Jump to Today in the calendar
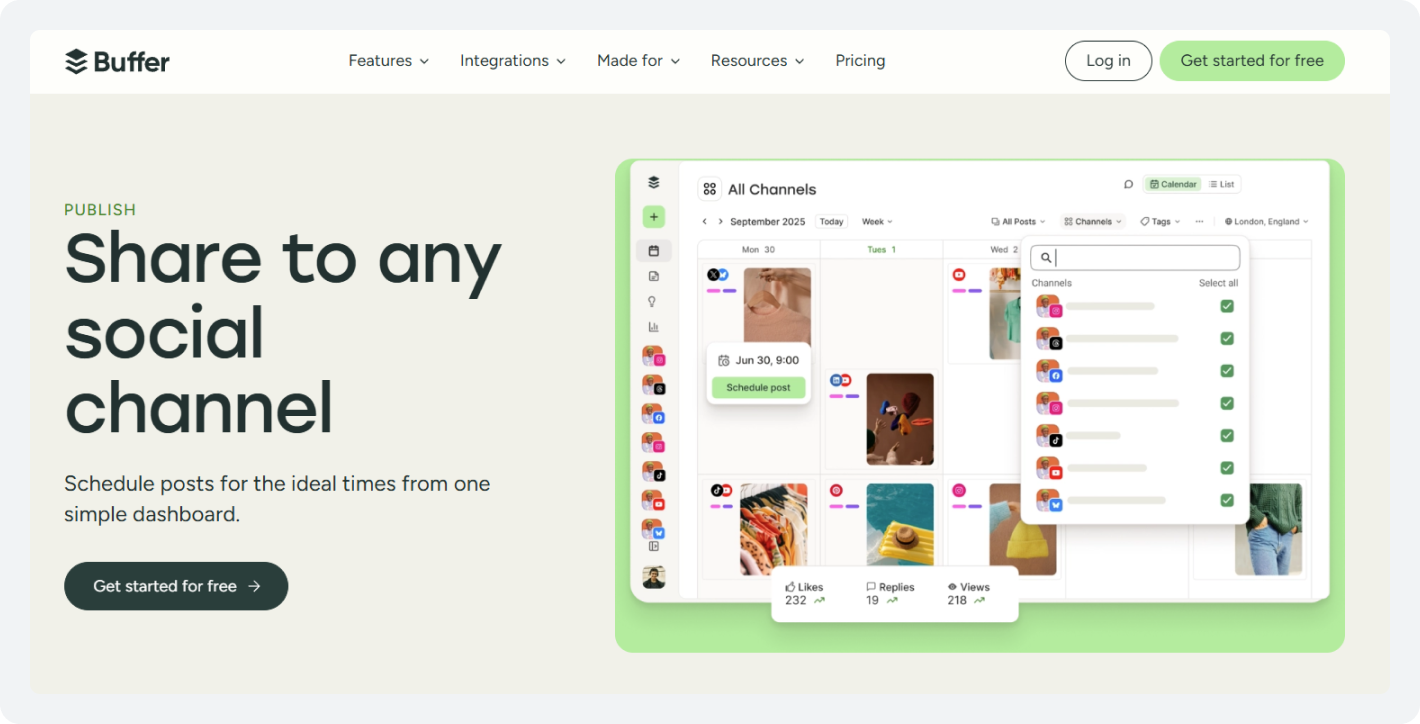Image resolution: width=1420 pixels, height=724 pixels. coord(831,222)
